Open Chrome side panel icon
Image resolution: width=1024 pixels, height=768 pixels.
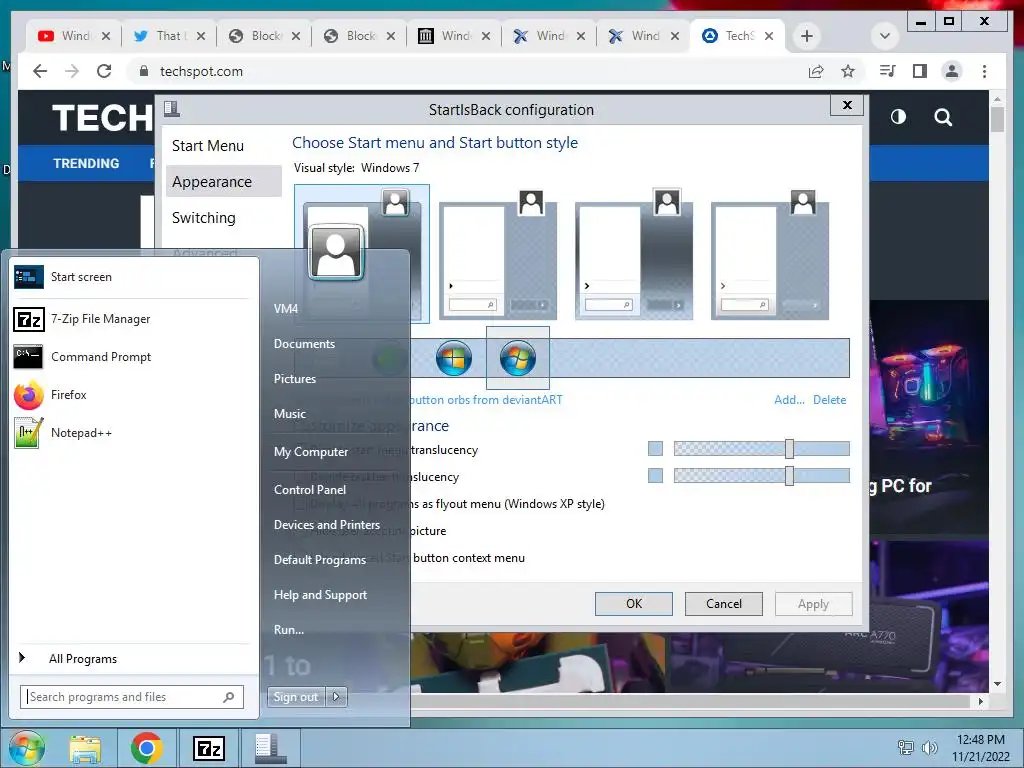(x=920, y=71)
